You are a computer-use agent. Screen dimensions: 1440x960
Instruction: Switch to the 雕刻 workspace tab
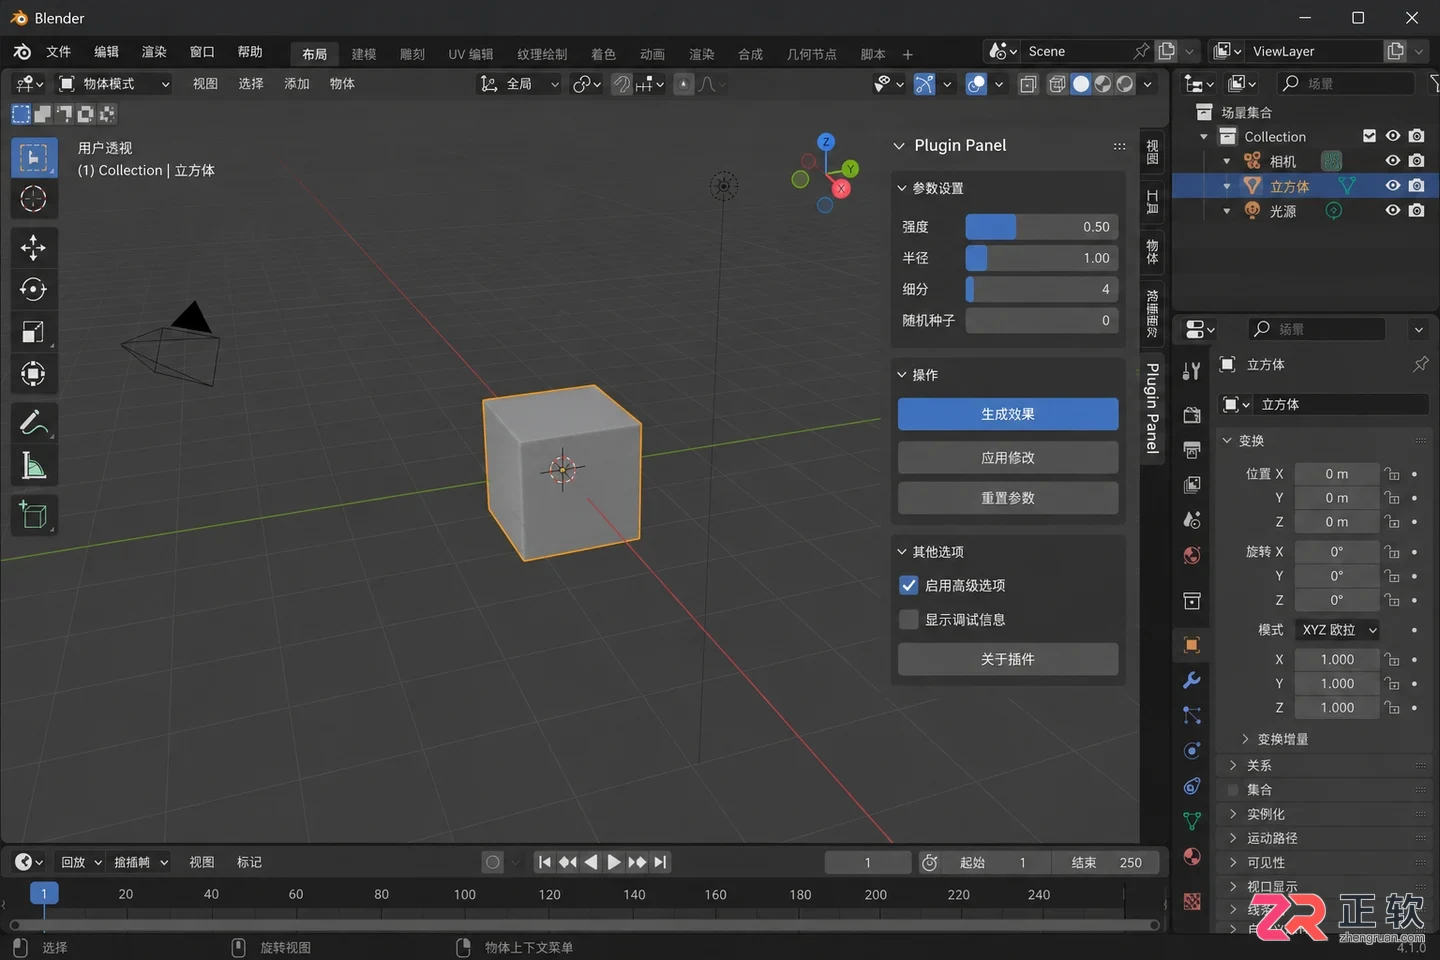pyautogui.click(x=412, y=54)
